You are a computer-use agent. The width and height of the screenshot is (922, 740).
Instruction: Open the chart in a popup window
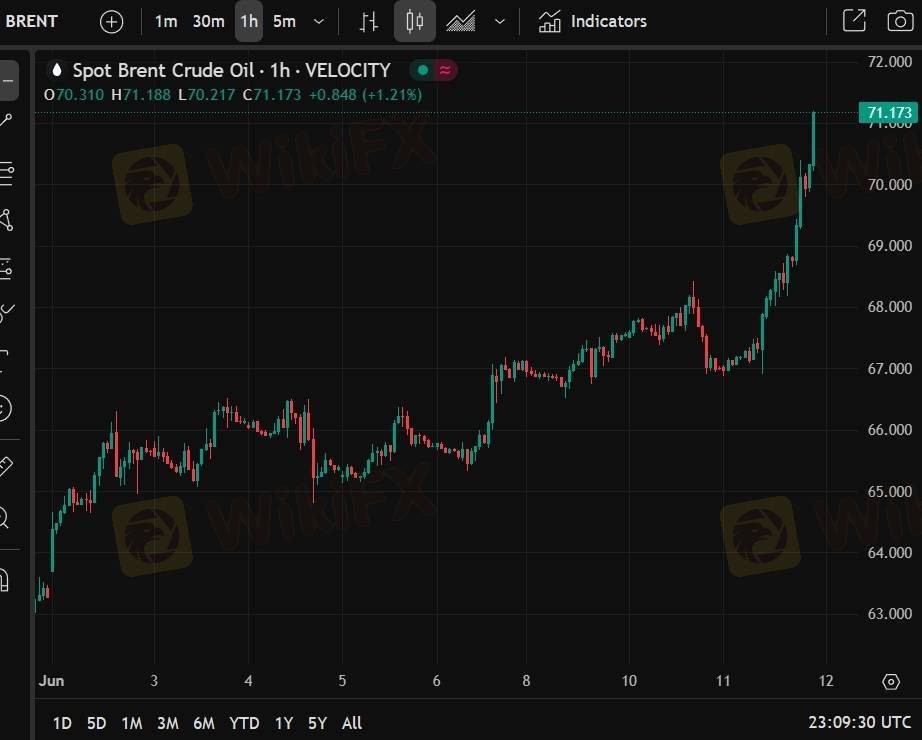pos(854,21)
